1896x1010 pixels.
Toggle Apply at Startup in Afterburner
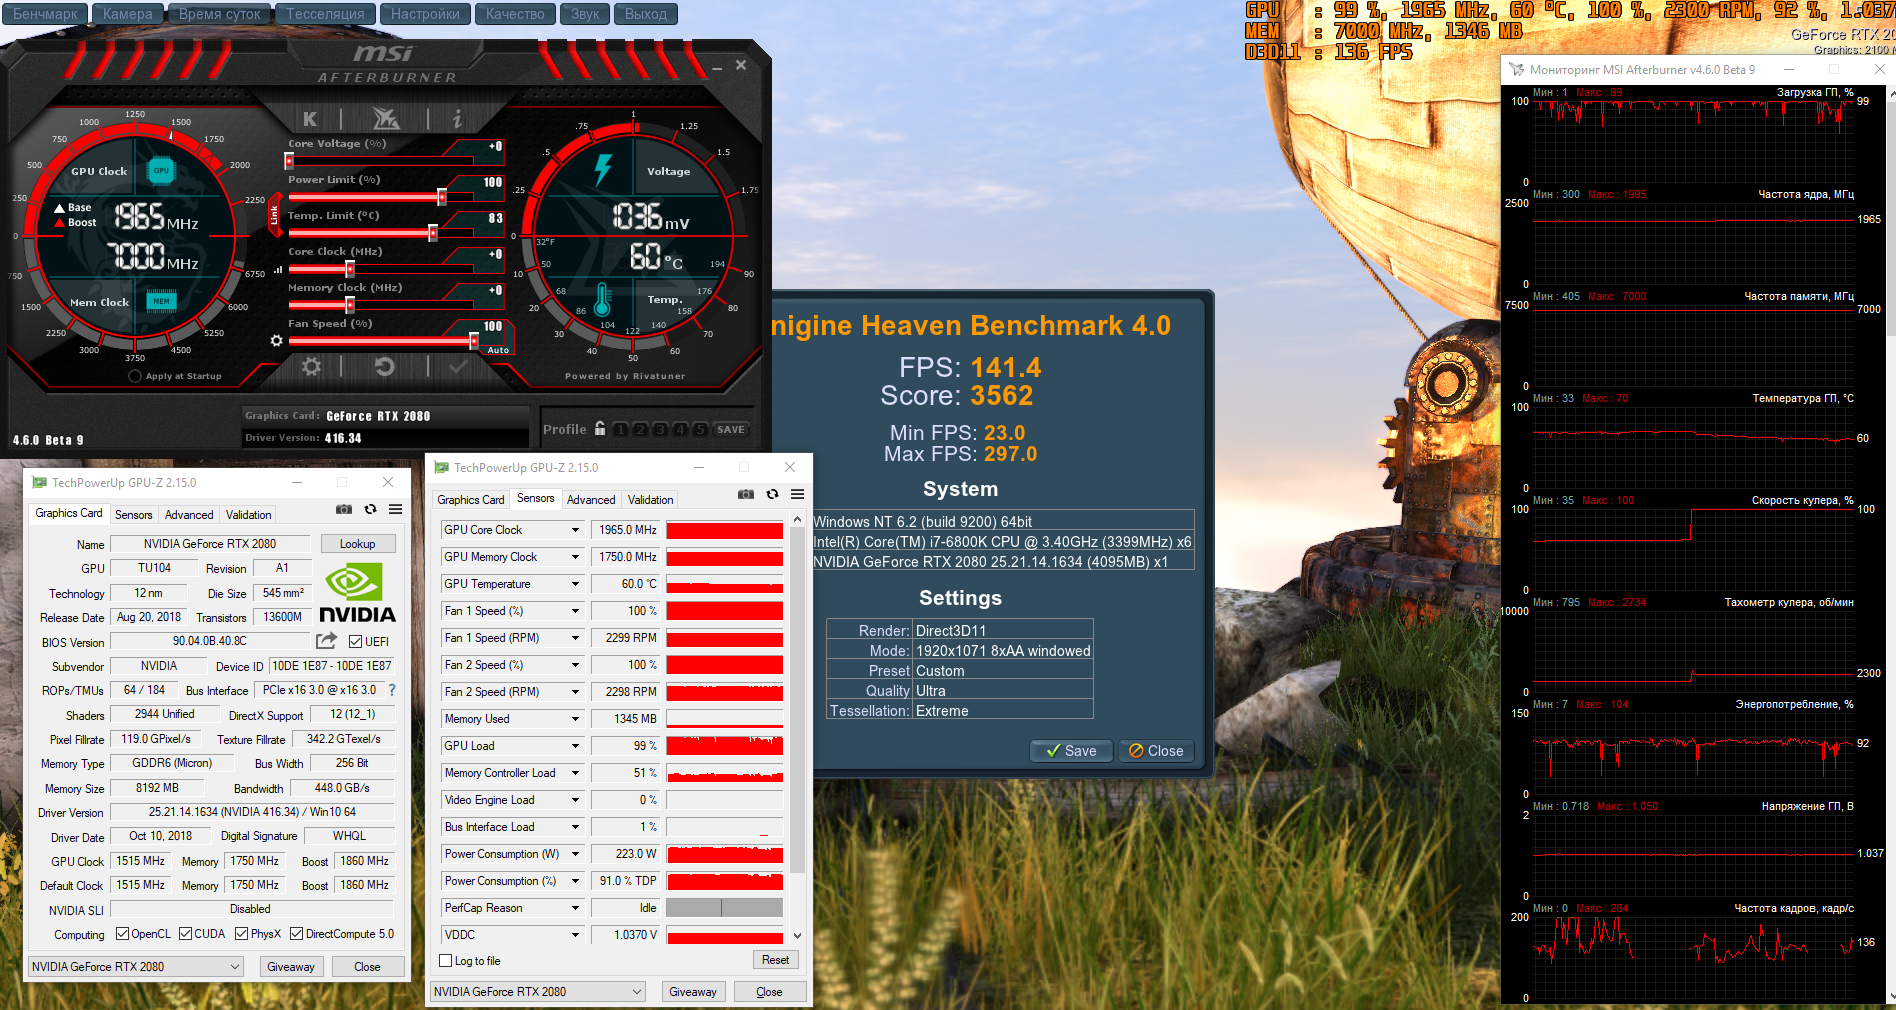135,376
